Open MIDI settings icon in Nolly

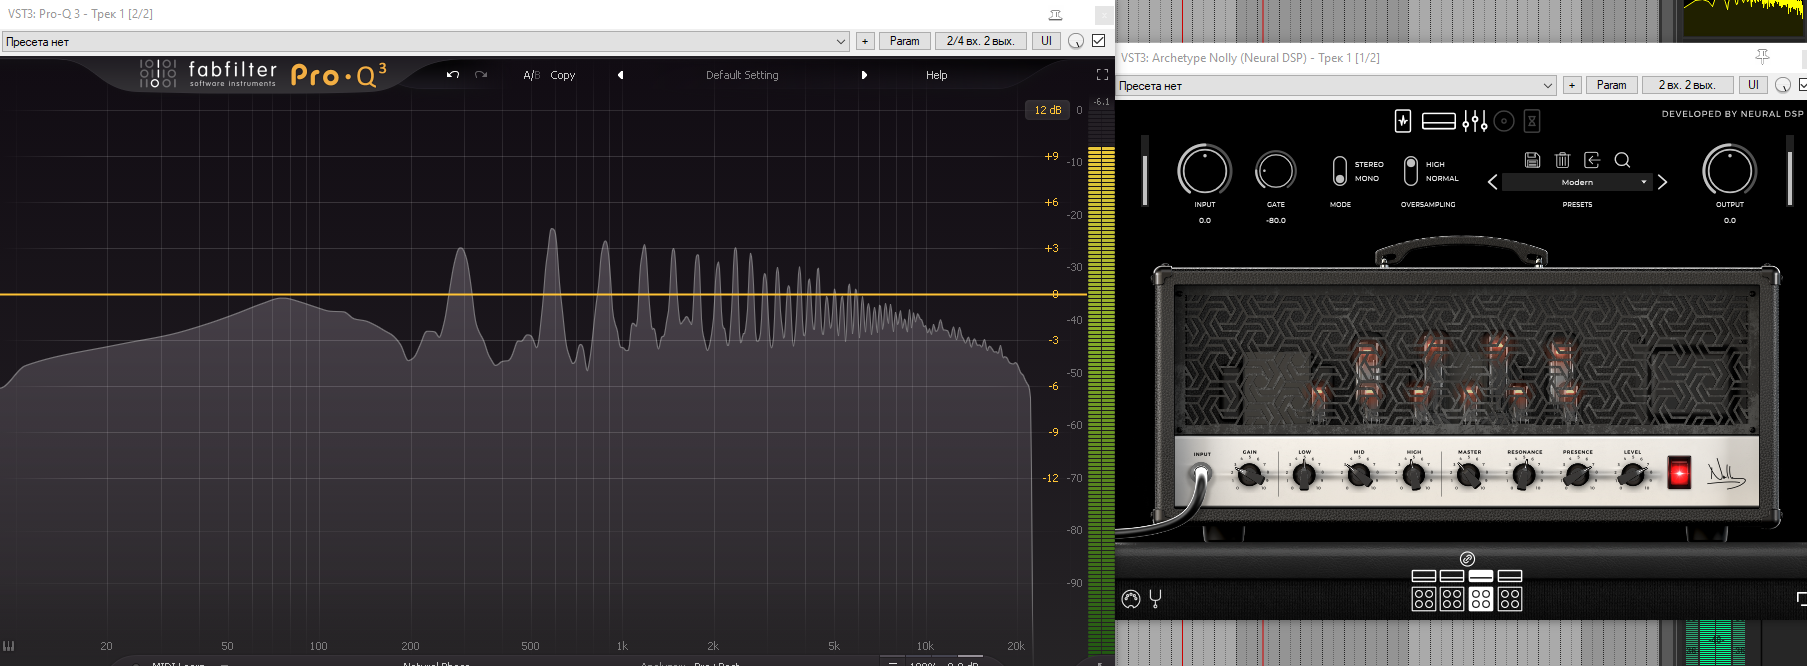click(1131, 599)
